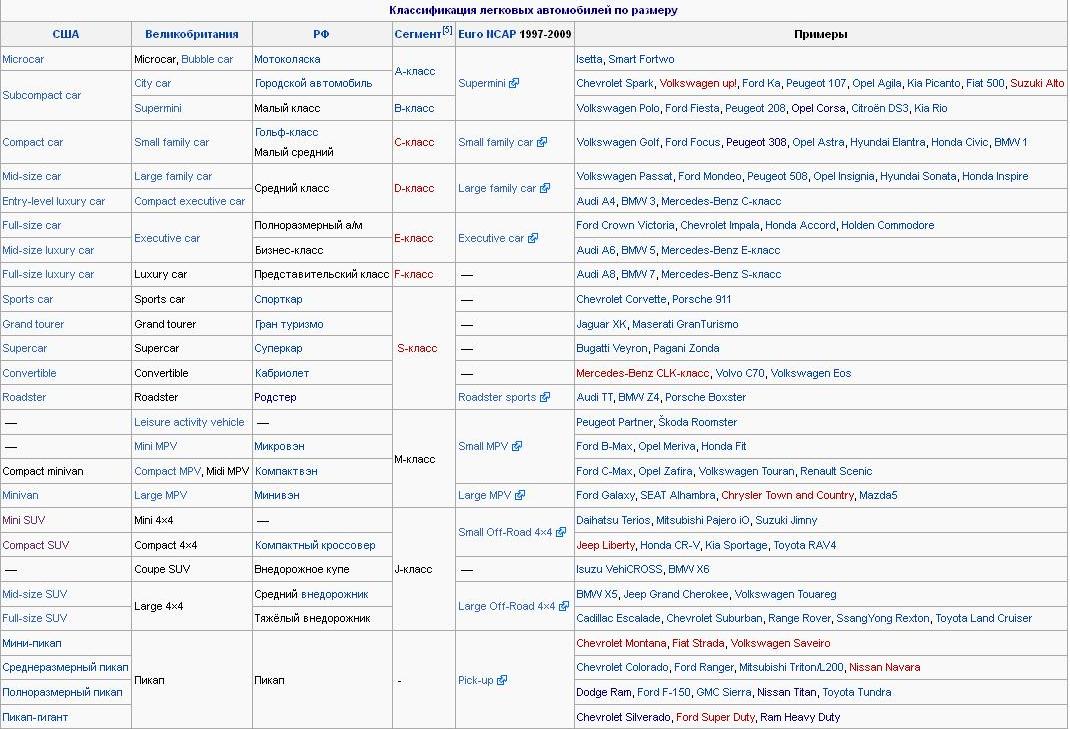Open the Full-size luxury car link
This screenshot has height=729, width=1070.
[48, 274]
